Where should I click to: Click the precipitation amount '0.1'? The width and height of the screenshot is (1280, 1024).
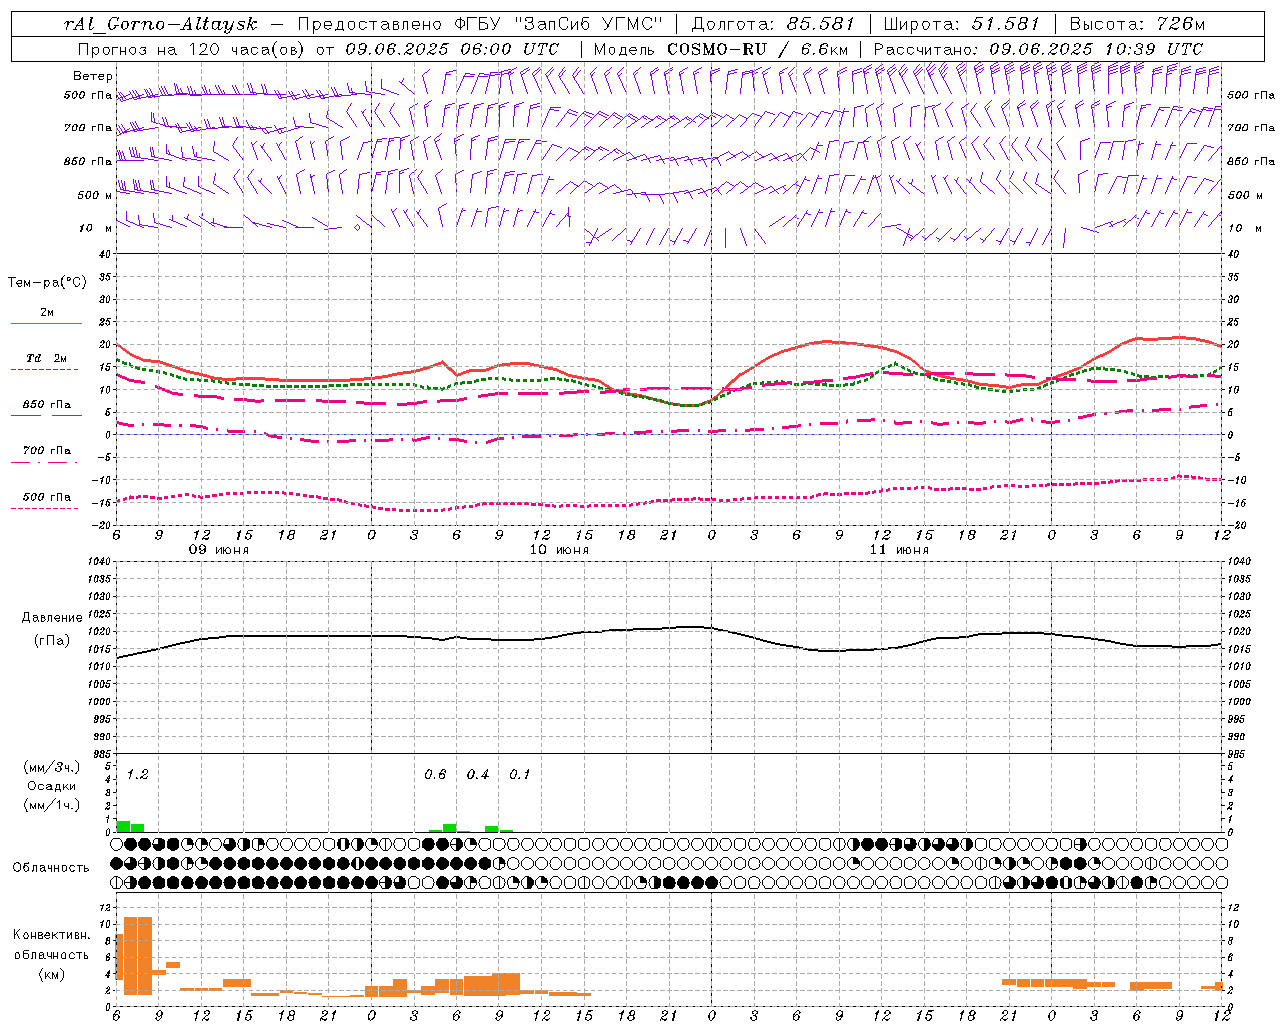[520, 775]
